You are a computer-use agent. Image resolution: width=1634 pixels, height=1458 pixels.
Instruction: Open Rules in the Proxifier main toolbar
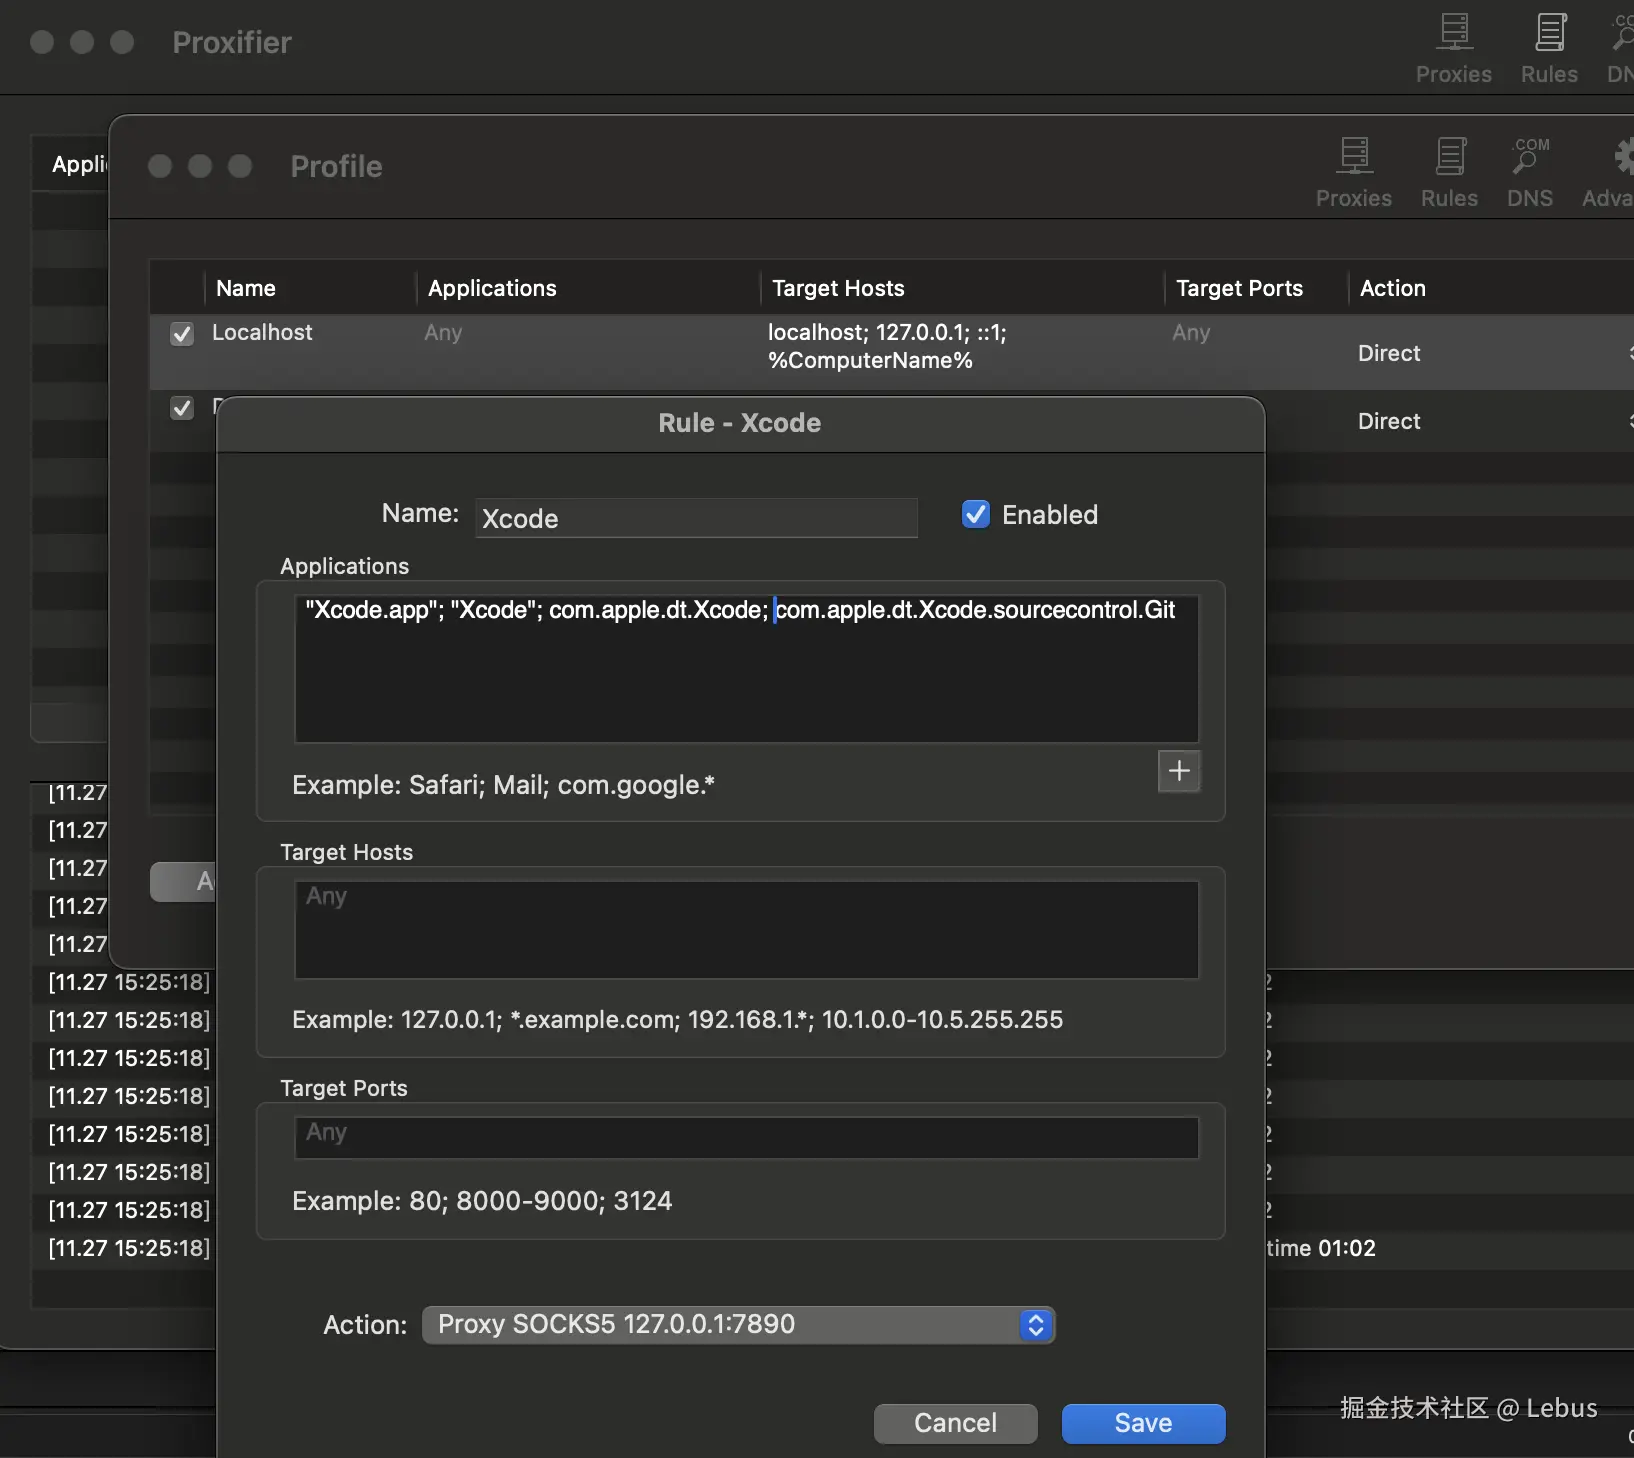pyautogui.click(x=1549, y=49)
